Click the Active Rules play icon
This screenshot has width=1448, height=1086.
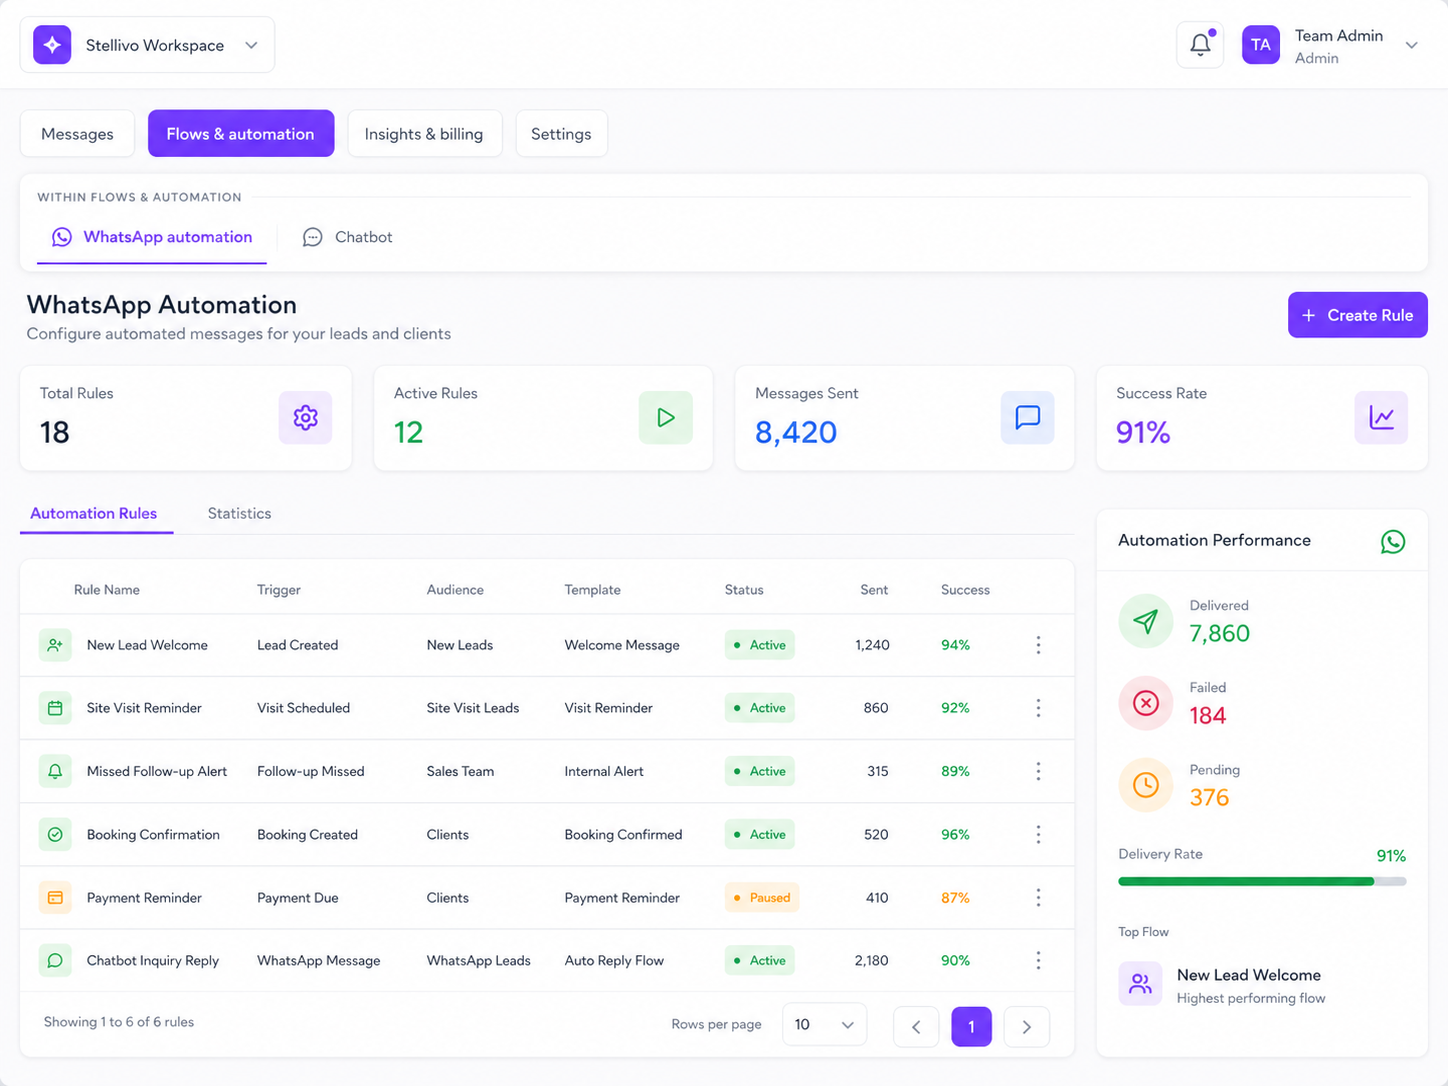coord(666,418)
